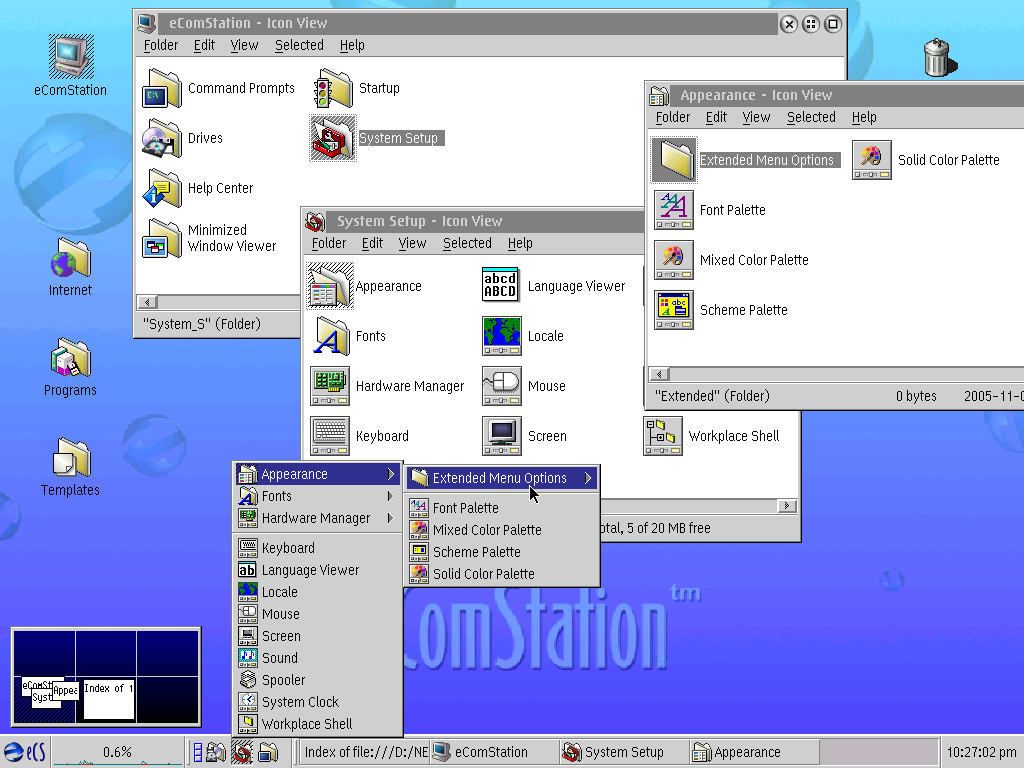
Task: Click the System Setup toolbox icon in eComStation window
Action: [x=333, y=138]
